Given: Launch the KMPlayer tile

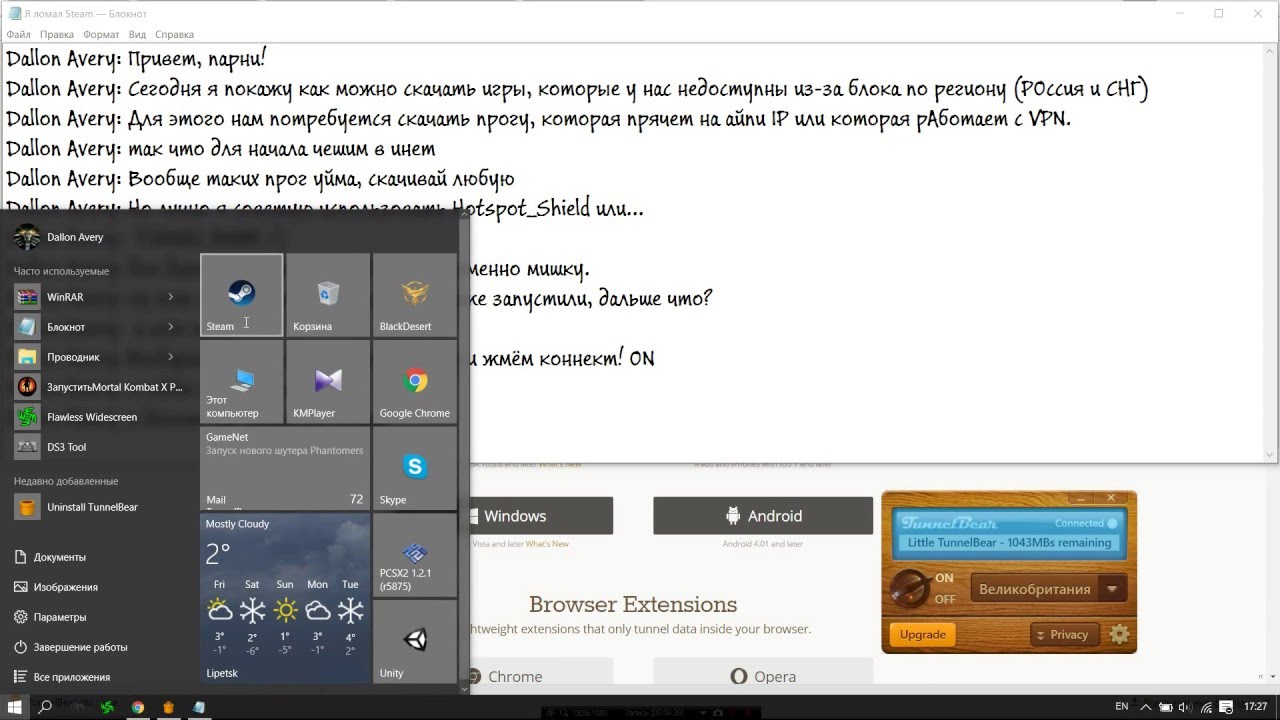Looking at the screenshot, I should (328, 381).
